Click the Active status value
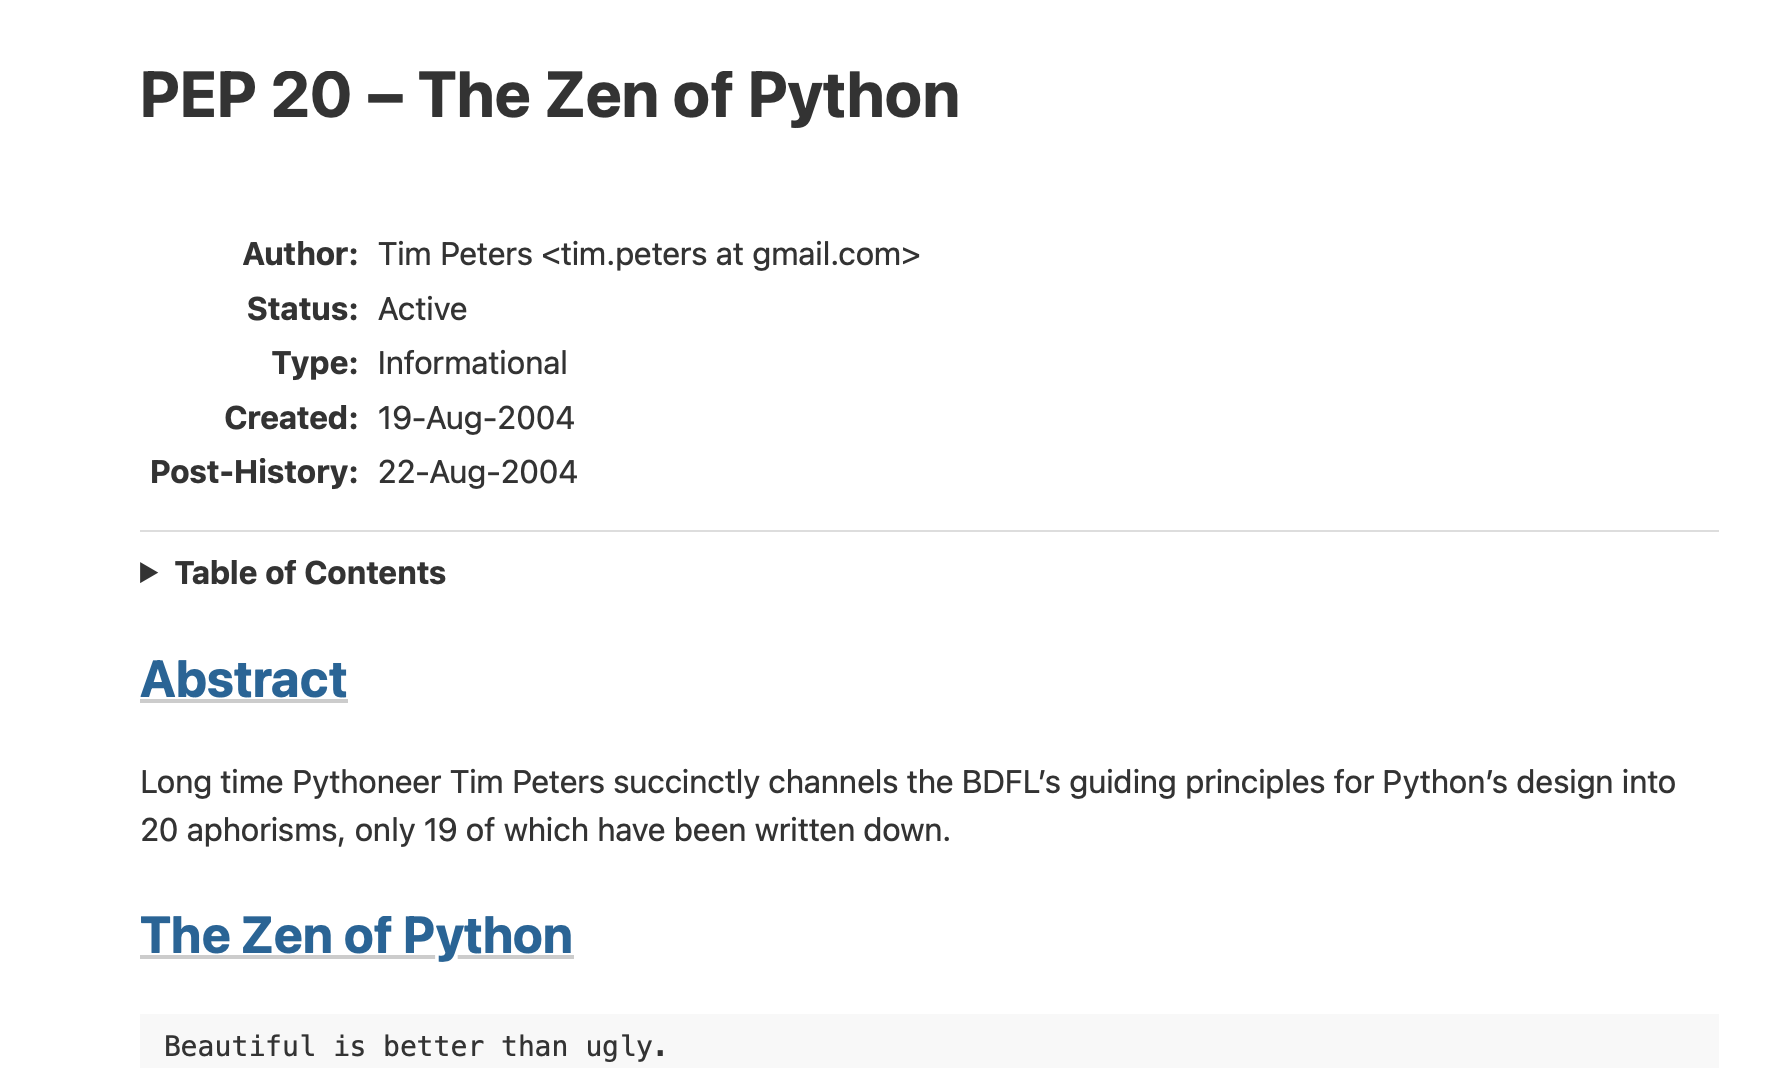This screenshot has height=1068, width=1786. point(422,309)
